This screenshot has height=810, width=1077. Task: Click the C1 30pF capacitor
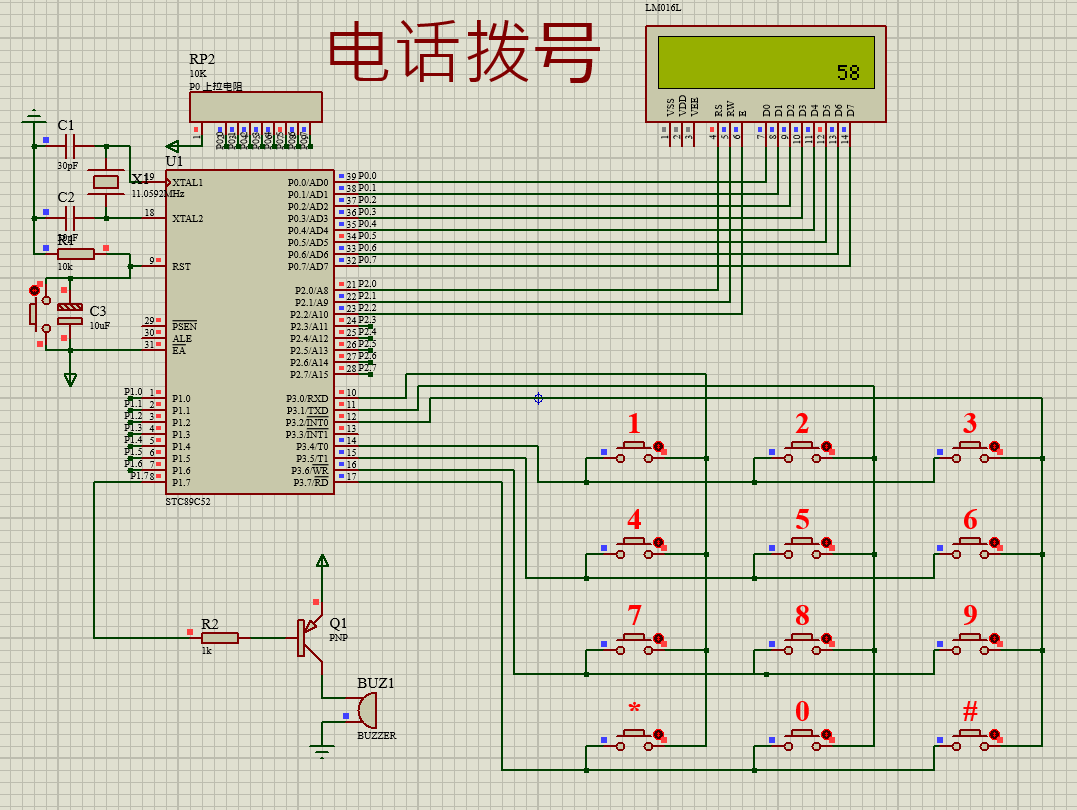[x=69, y=146]
